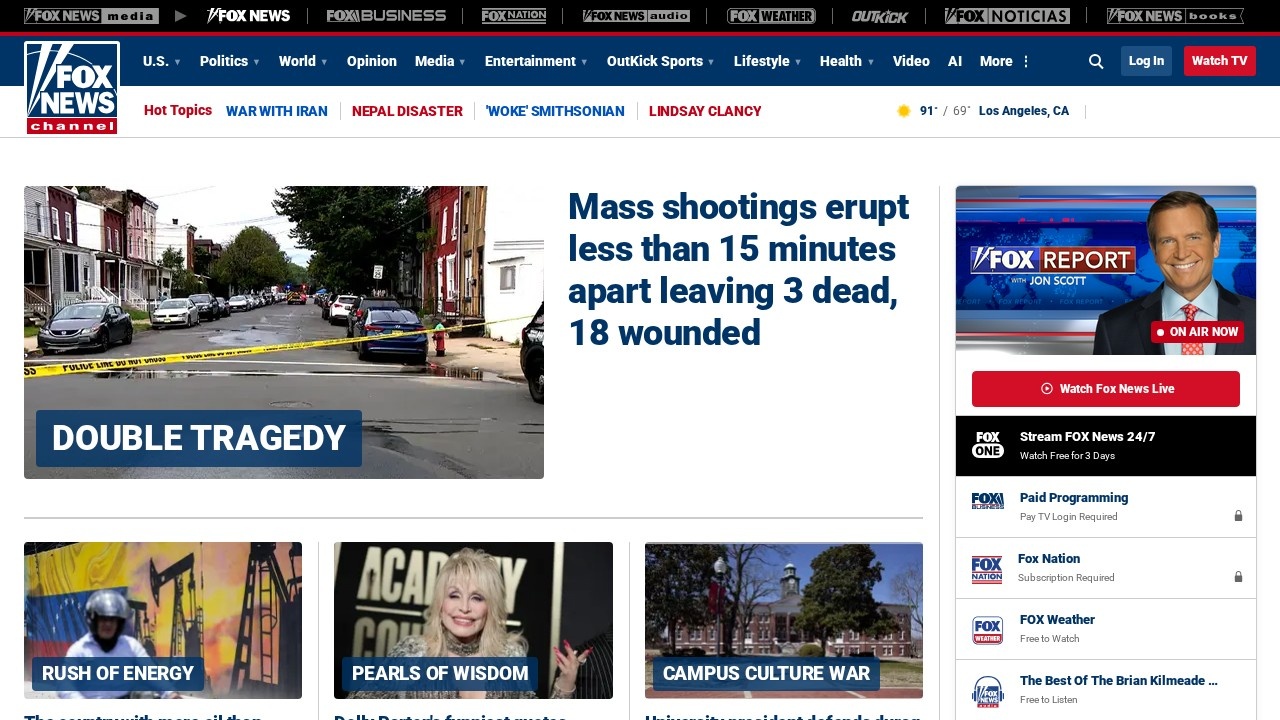Image resolution: width=1280 pixels, height=720 pixels.
Task: Open the Fox News Media network logo
Action: 91,16
